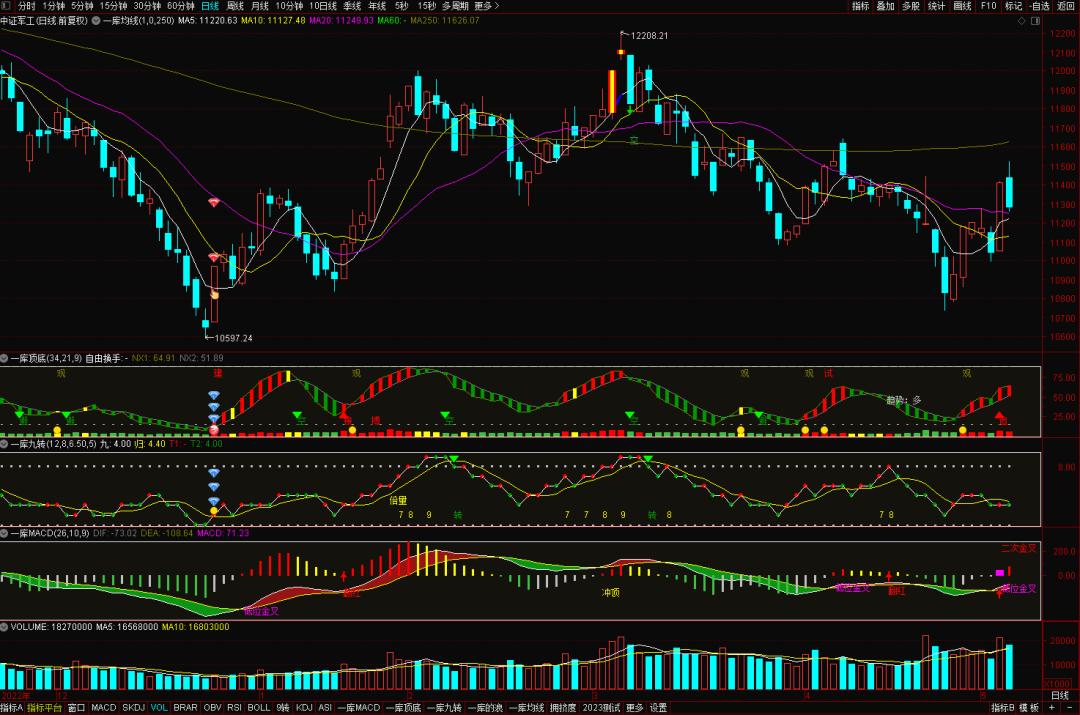Click the 中证军工 (日线 前复权) title label

(x=44, y=21)
